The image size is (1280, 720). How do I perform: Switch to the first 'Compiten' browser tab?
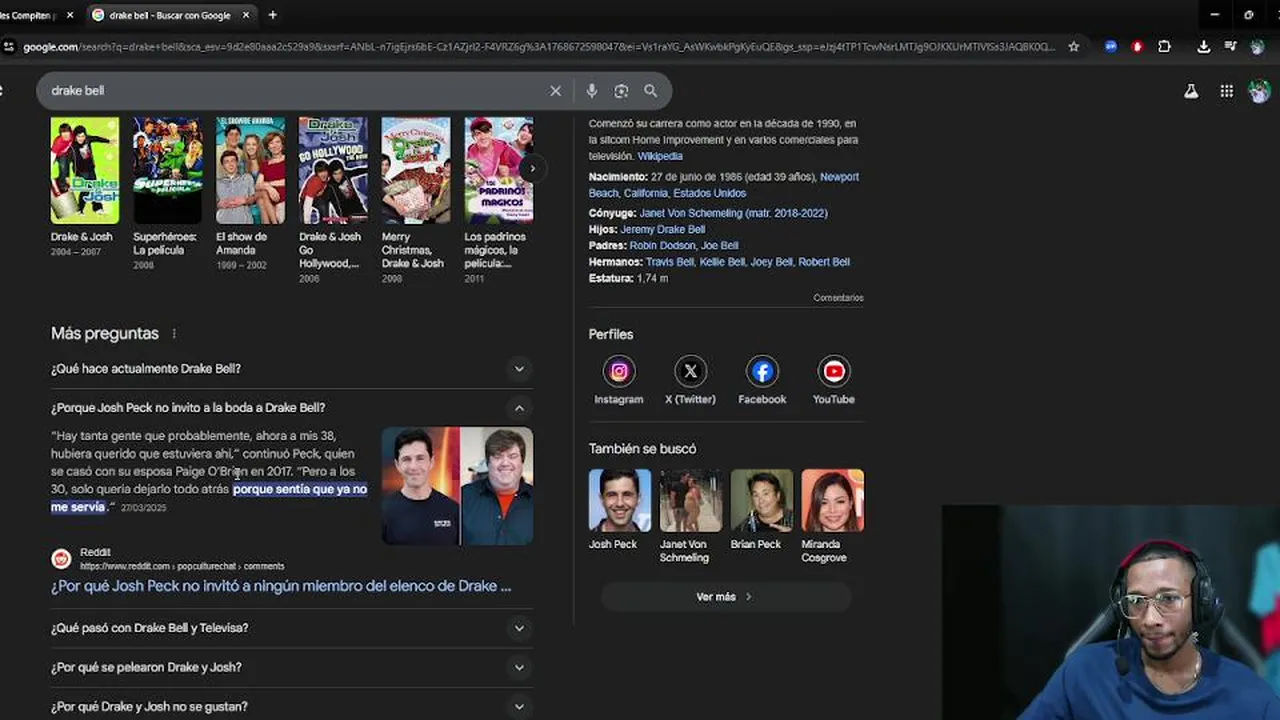tap(30, 15)
